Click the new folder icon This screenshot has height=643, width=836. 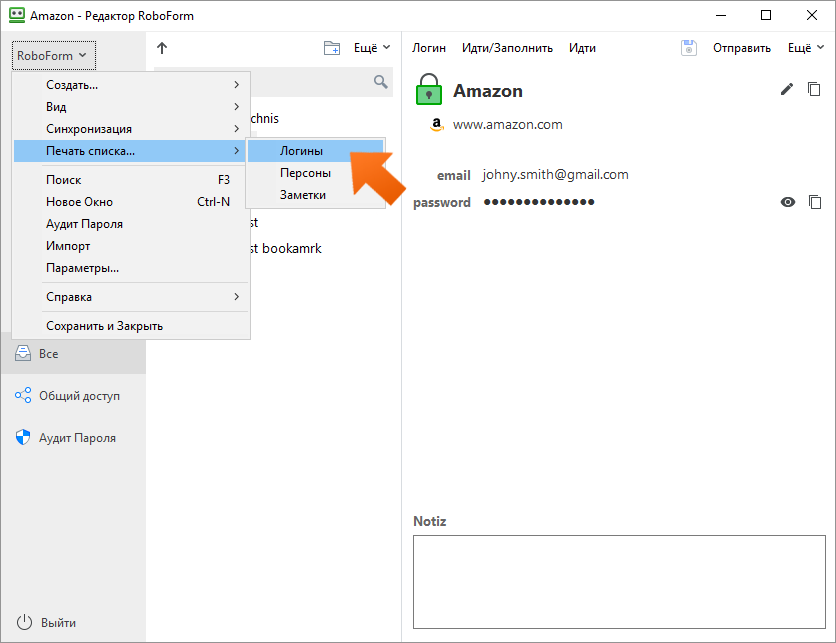[x=332, y=48]
